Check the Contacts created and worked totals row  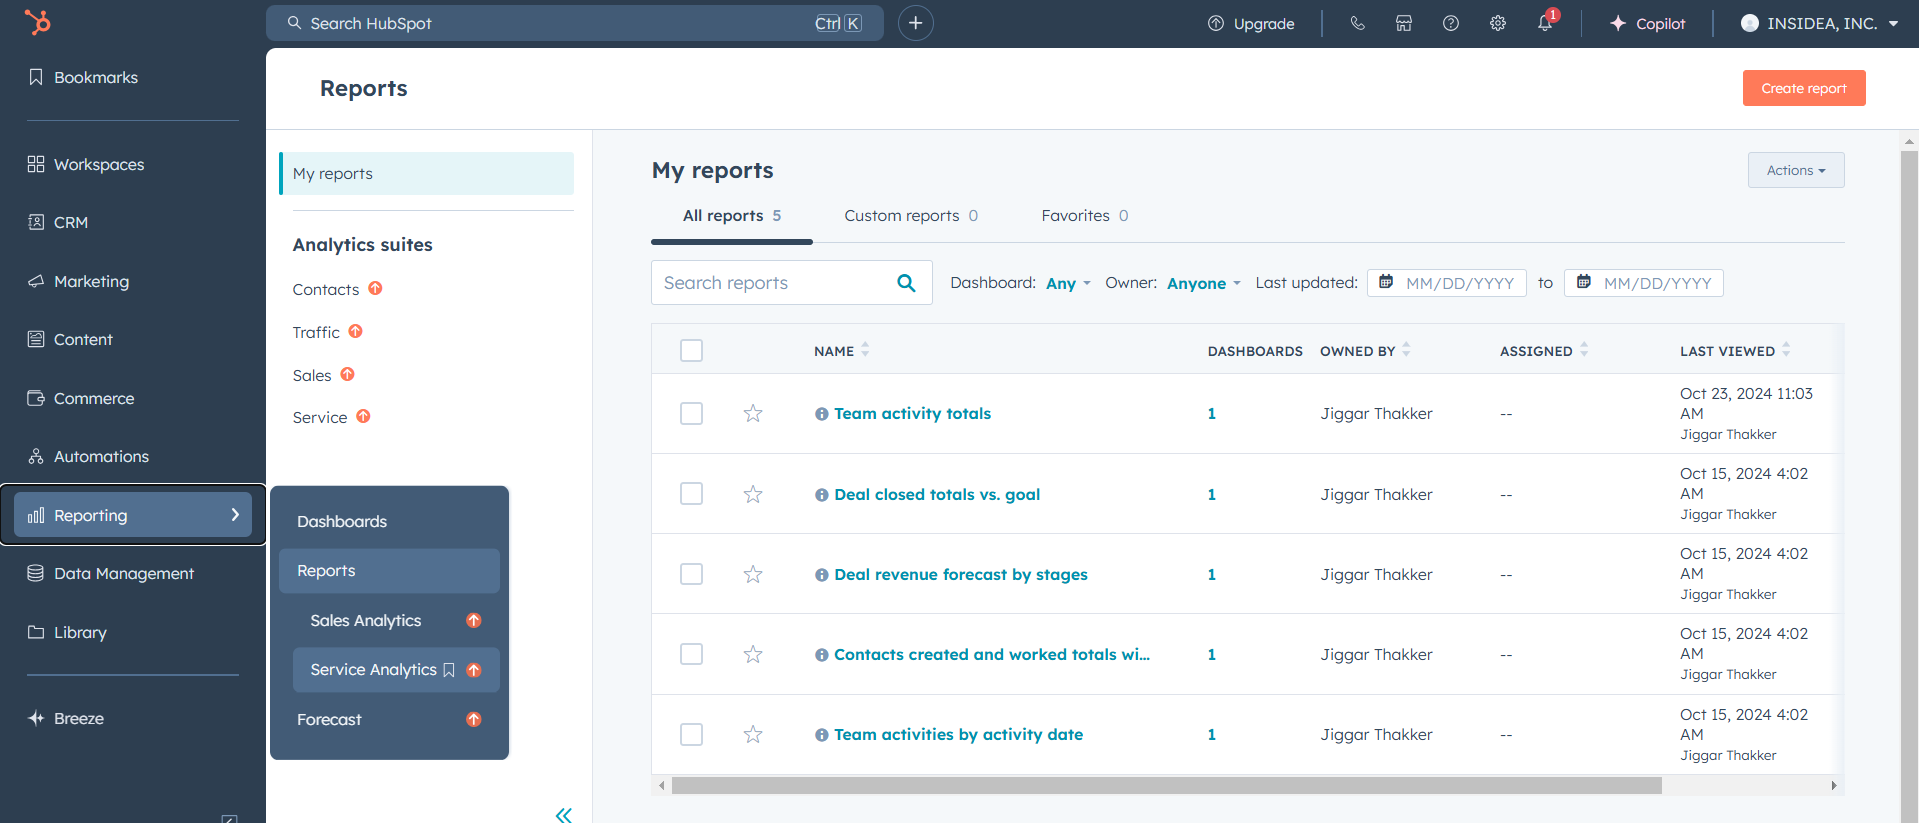point(691,654)
